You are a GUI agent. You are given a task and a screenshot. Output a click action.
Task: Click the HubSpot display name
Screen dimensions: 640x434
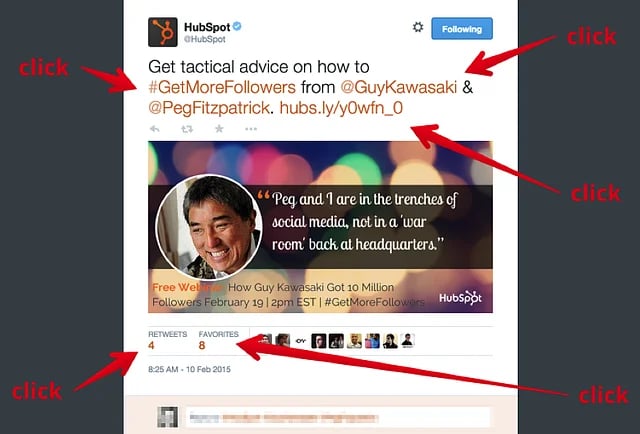pos(207,27)
